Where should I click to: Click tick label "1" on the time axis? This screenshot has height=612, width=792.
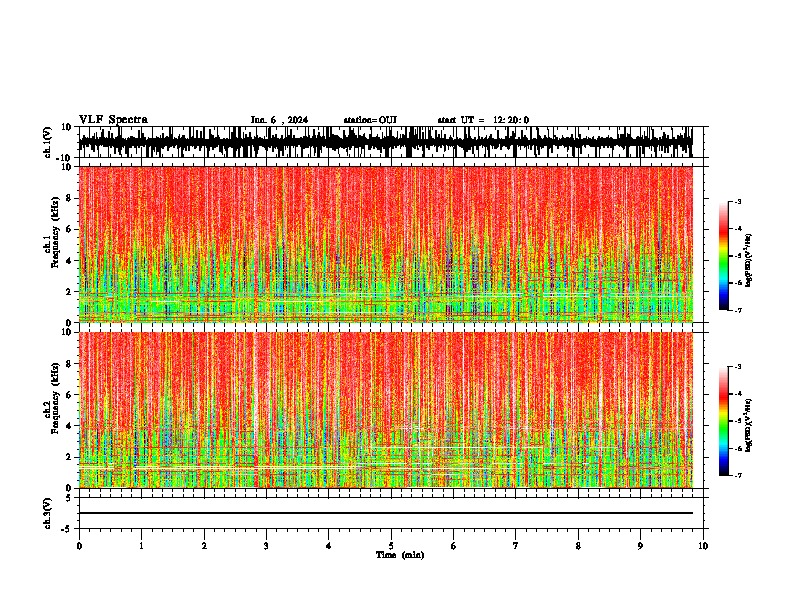tap(141, 546)
